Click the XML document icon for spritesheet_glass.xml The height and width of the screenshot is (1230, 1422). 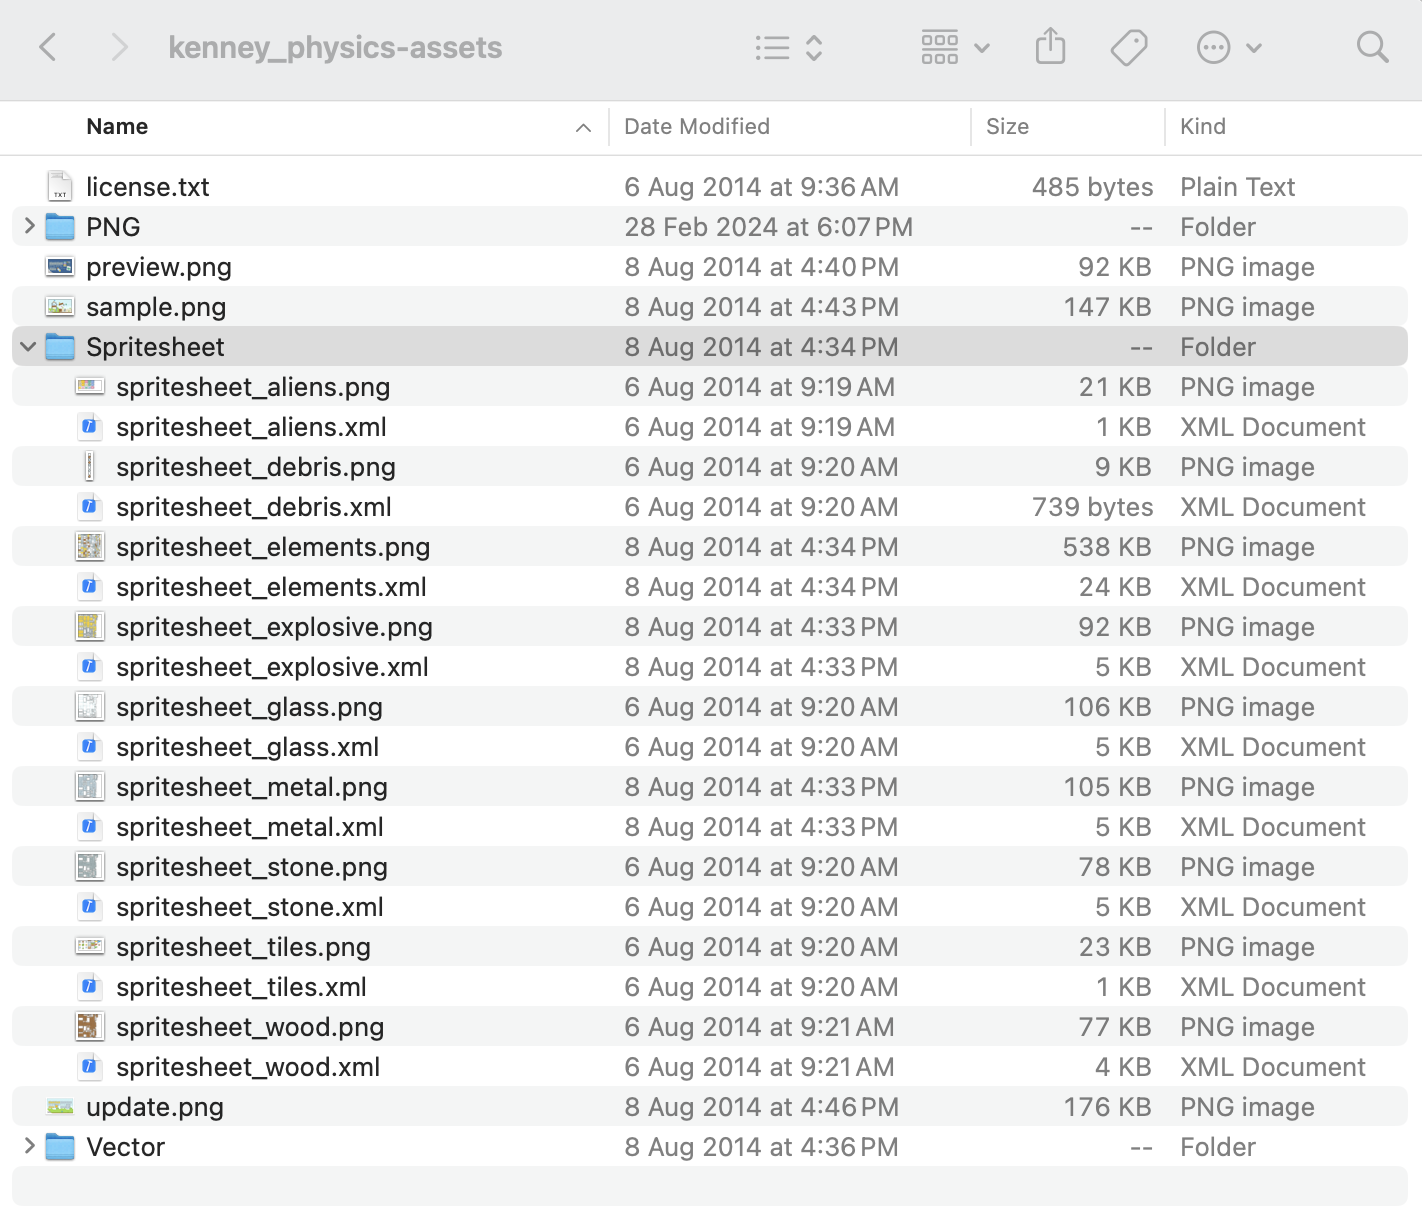(x=90, y=746)
